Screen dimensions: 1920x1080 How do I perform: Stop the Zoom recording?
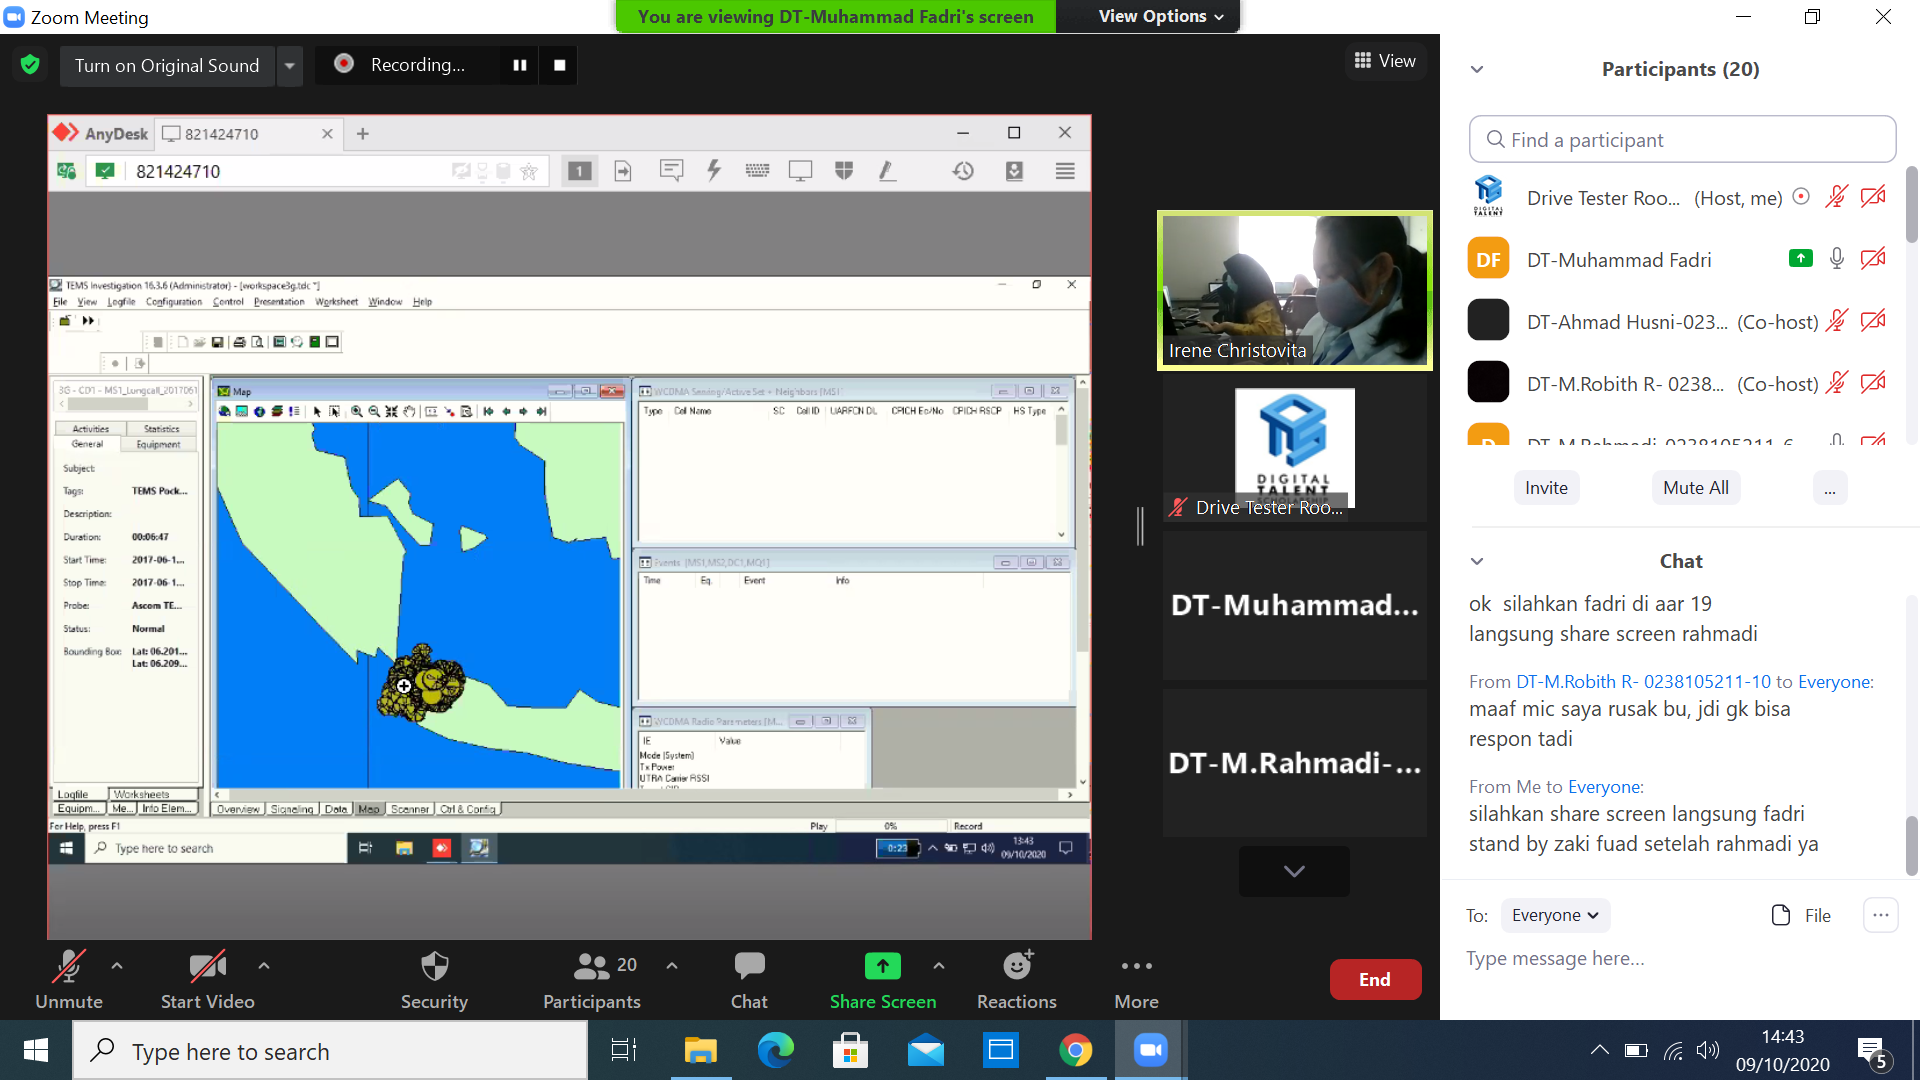[x=560, y=65]
